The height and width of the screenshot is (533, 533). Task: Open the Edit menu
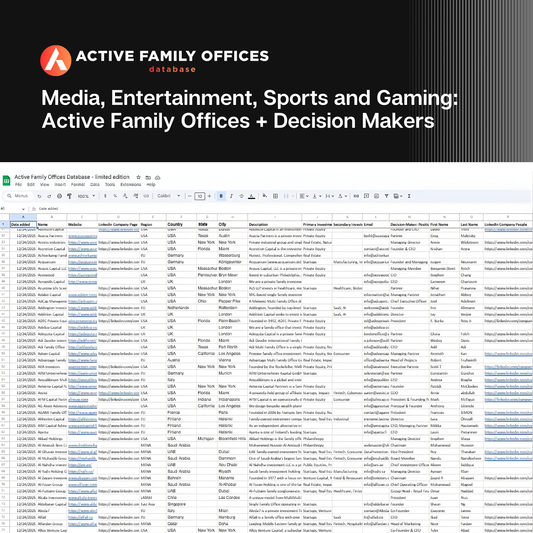31,185
